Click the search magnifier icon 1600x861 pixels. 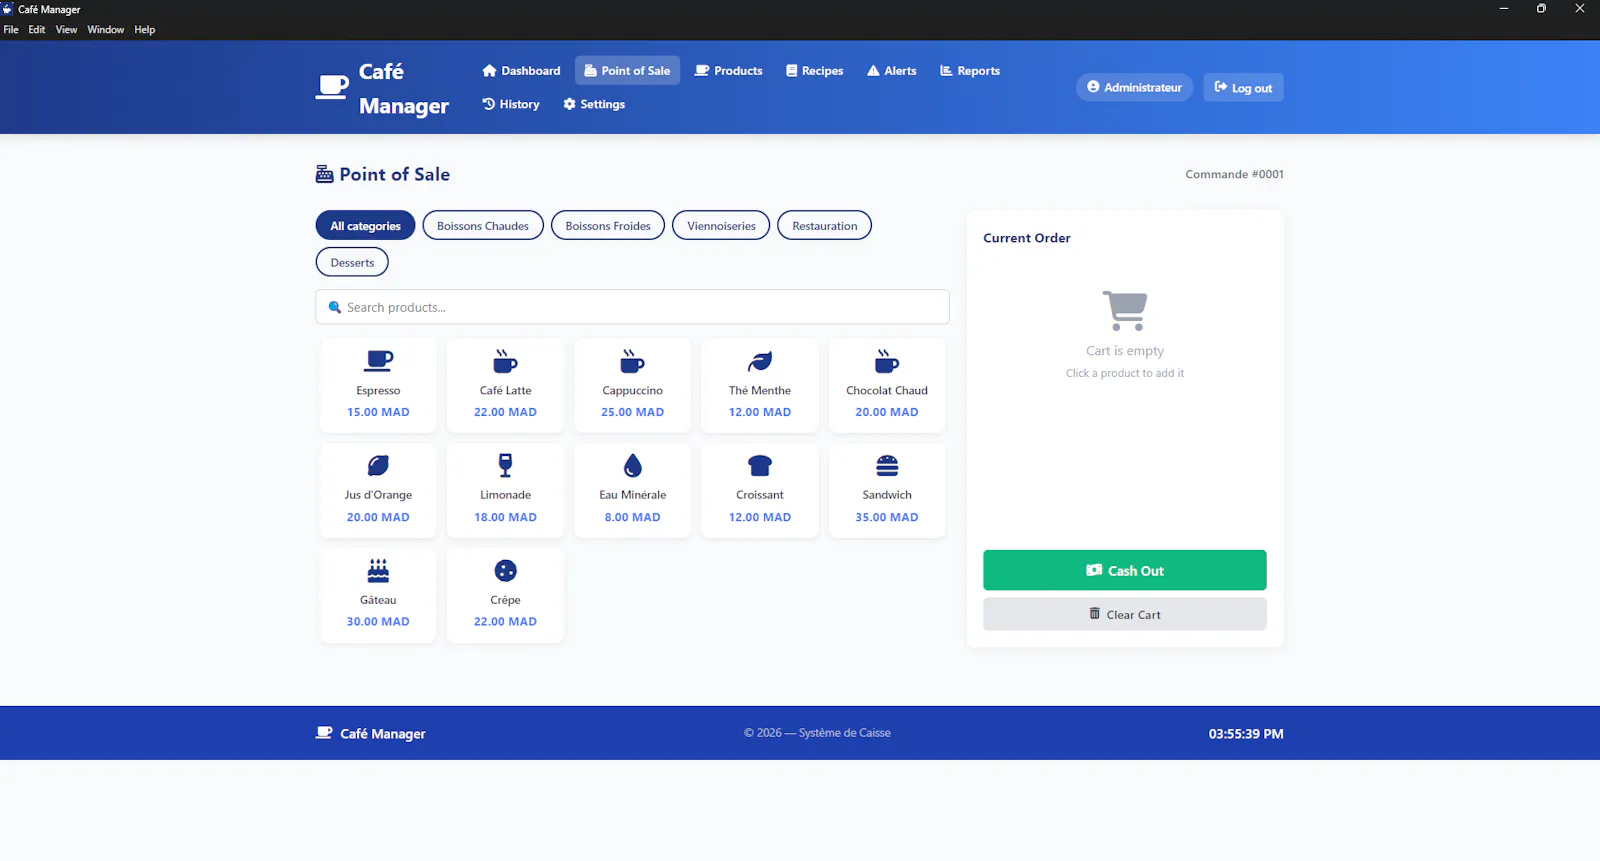tap(335, 307)
